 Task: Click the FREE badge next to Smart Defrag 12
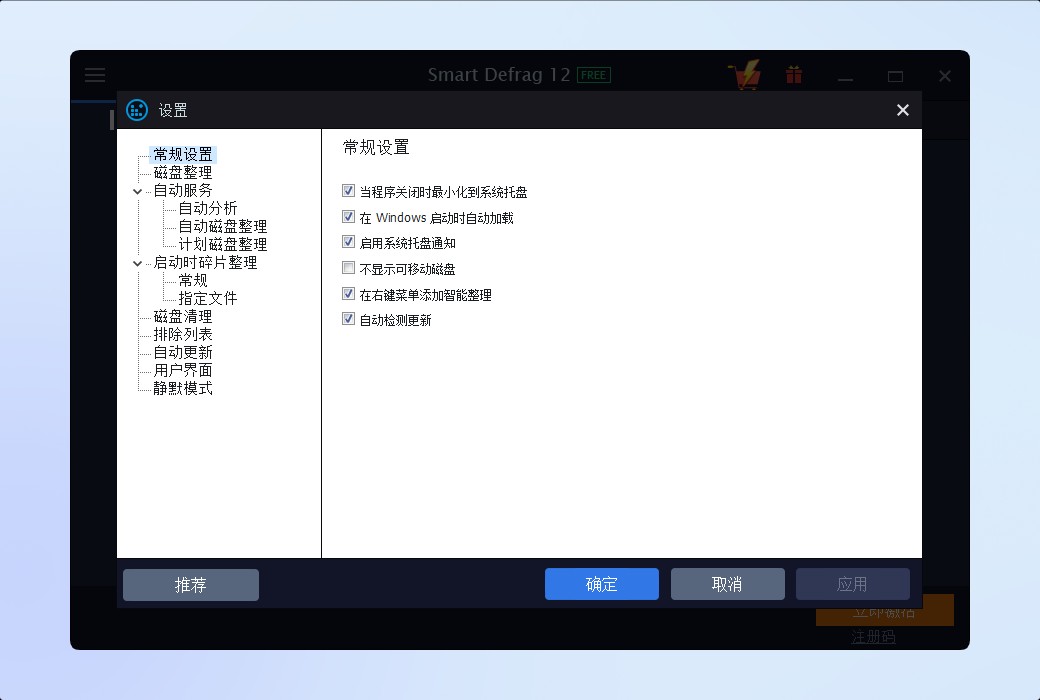click(x=594, y=75)
